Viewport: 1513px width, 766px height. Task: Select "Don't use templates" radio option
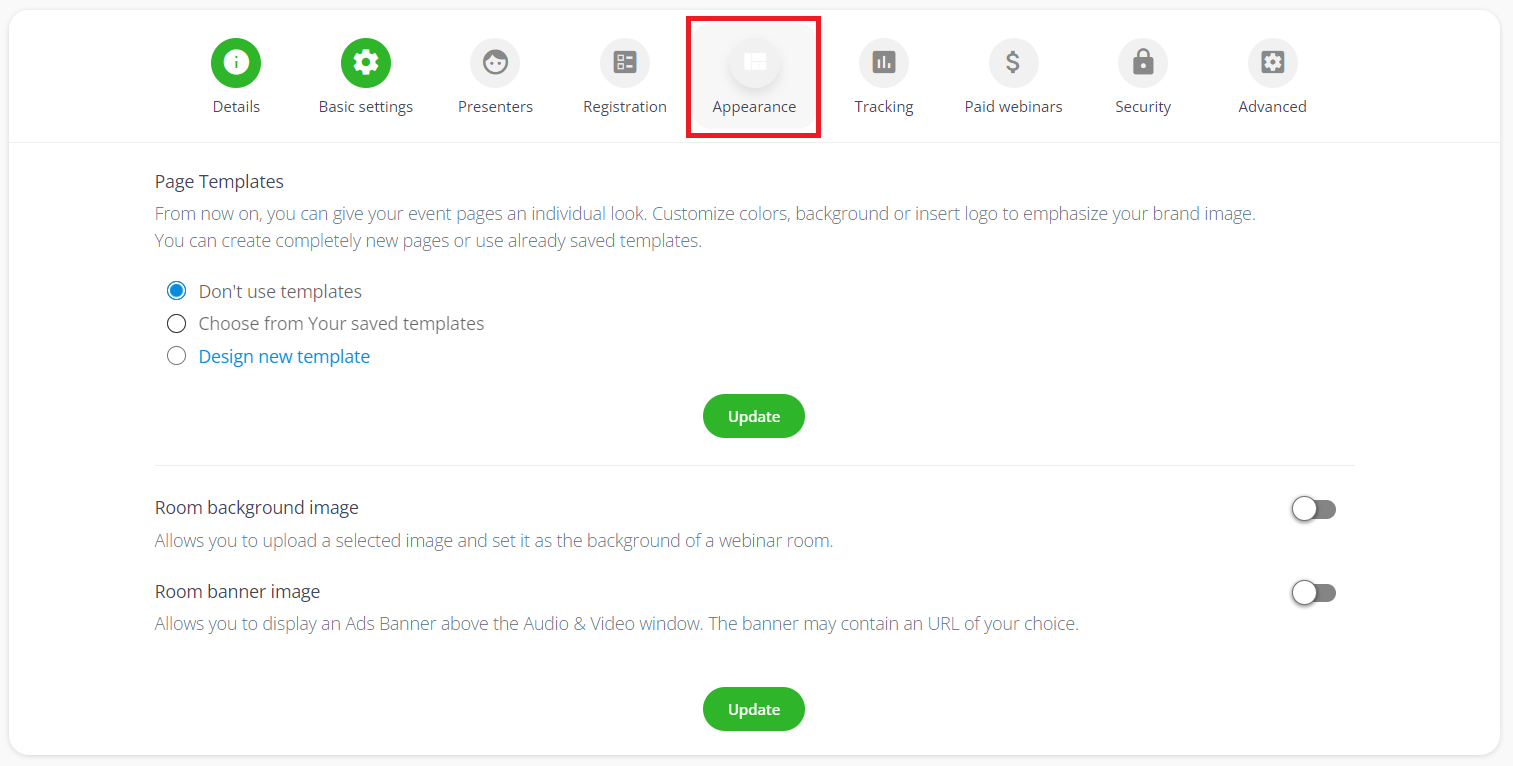tap(177, 291)
